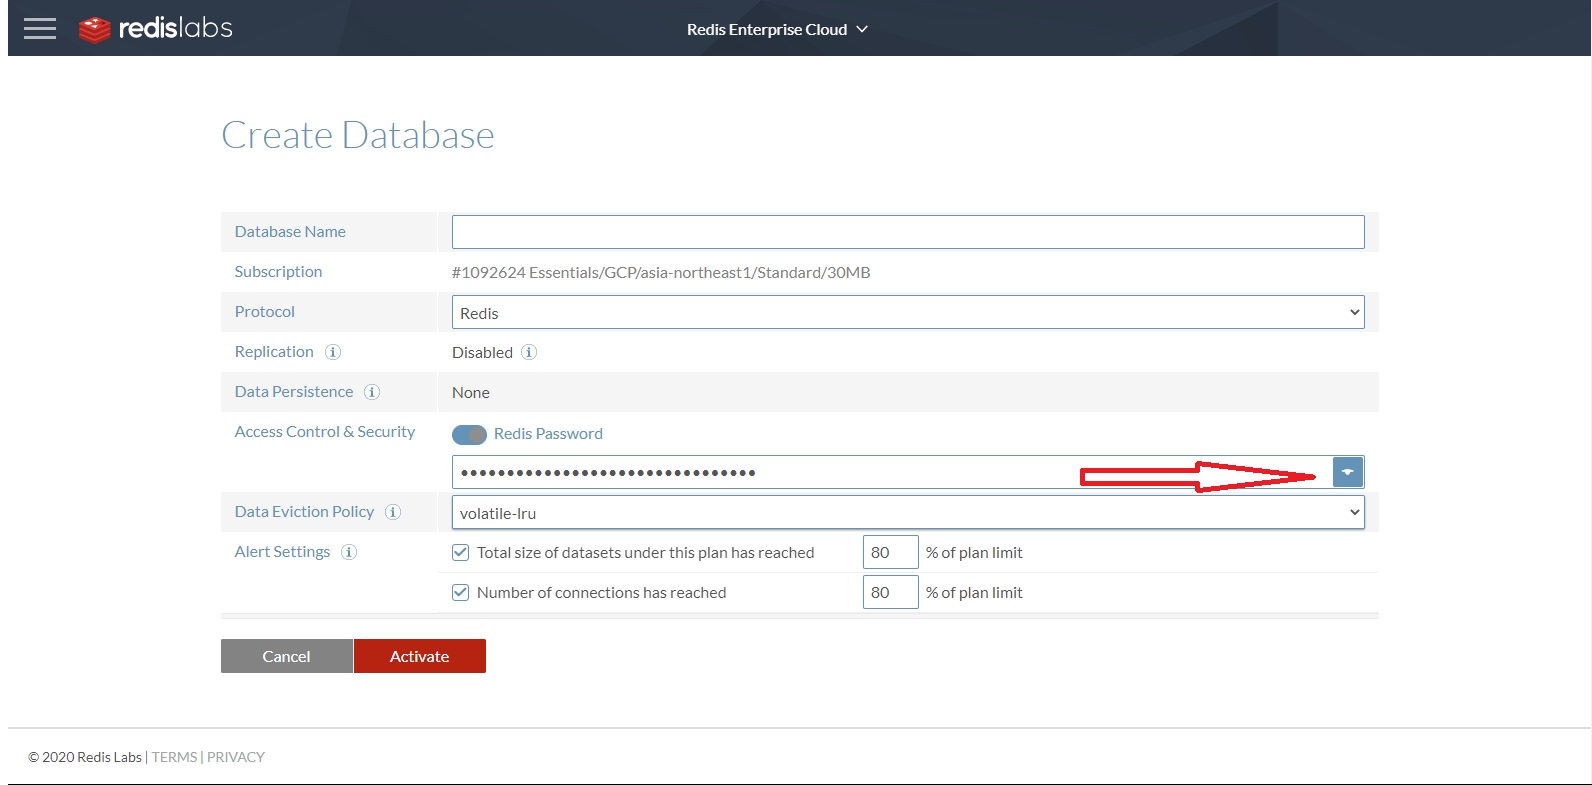Click the Data Persistence info icon
1592x785 pixels.
click(372, 392)
